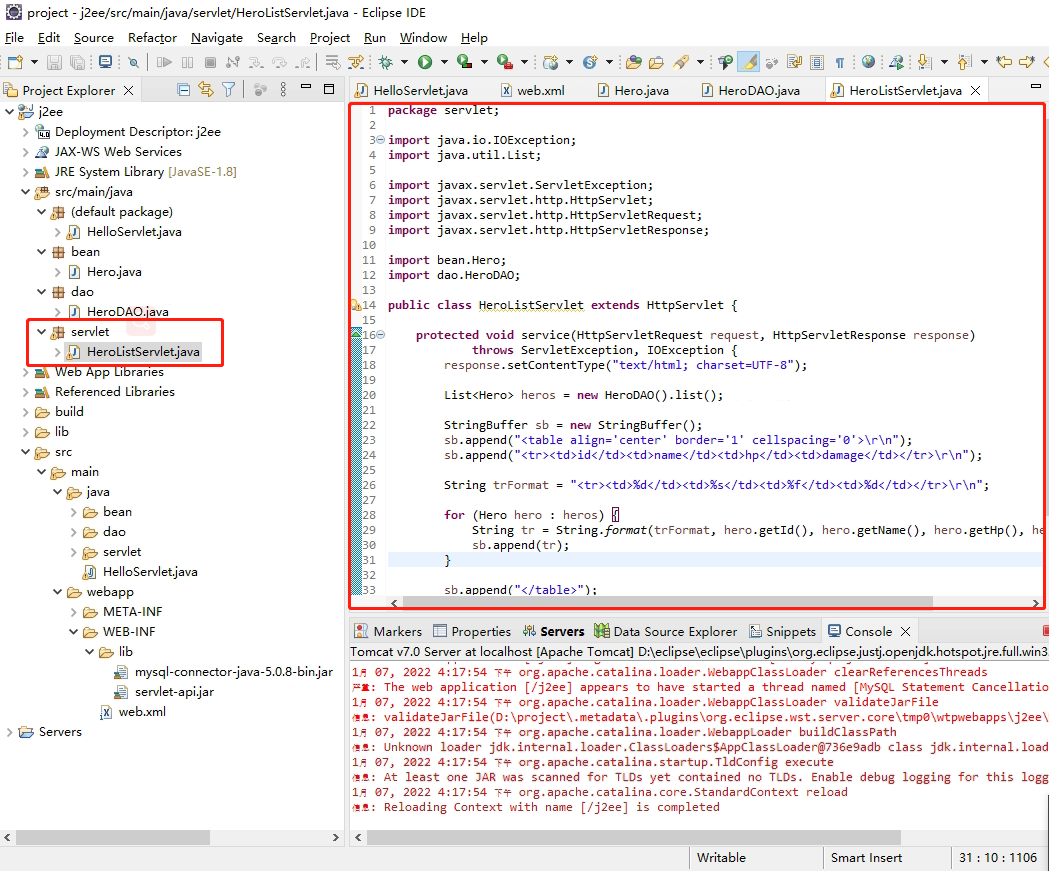Click the Open Web Browser globe icon
The image size is (1049, 871).
coord(868,62)
